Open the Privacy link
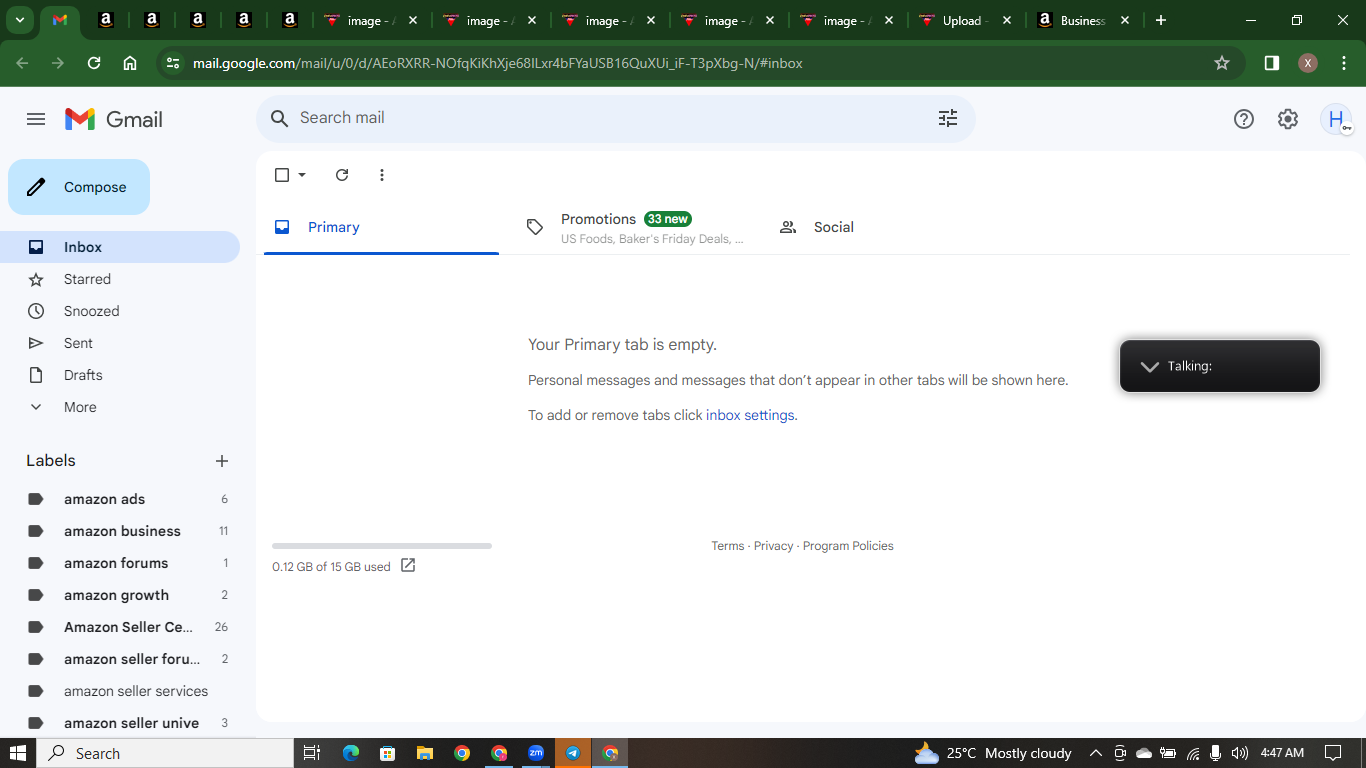 coord(773,546)
